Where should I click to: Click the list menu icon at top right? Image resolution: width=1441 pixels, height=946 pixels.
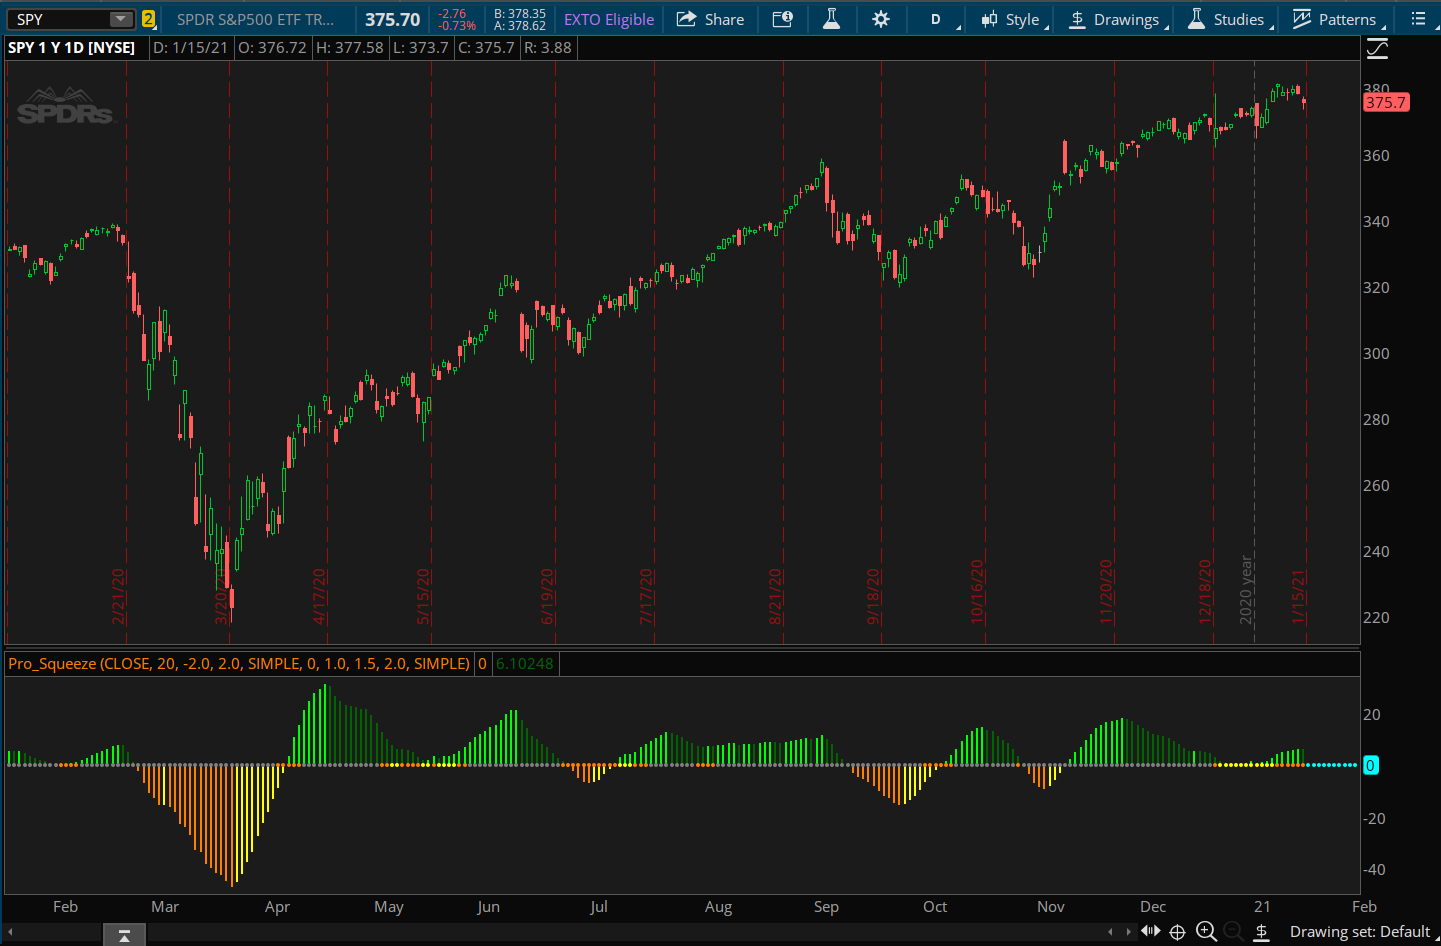tap(1418, 19)
